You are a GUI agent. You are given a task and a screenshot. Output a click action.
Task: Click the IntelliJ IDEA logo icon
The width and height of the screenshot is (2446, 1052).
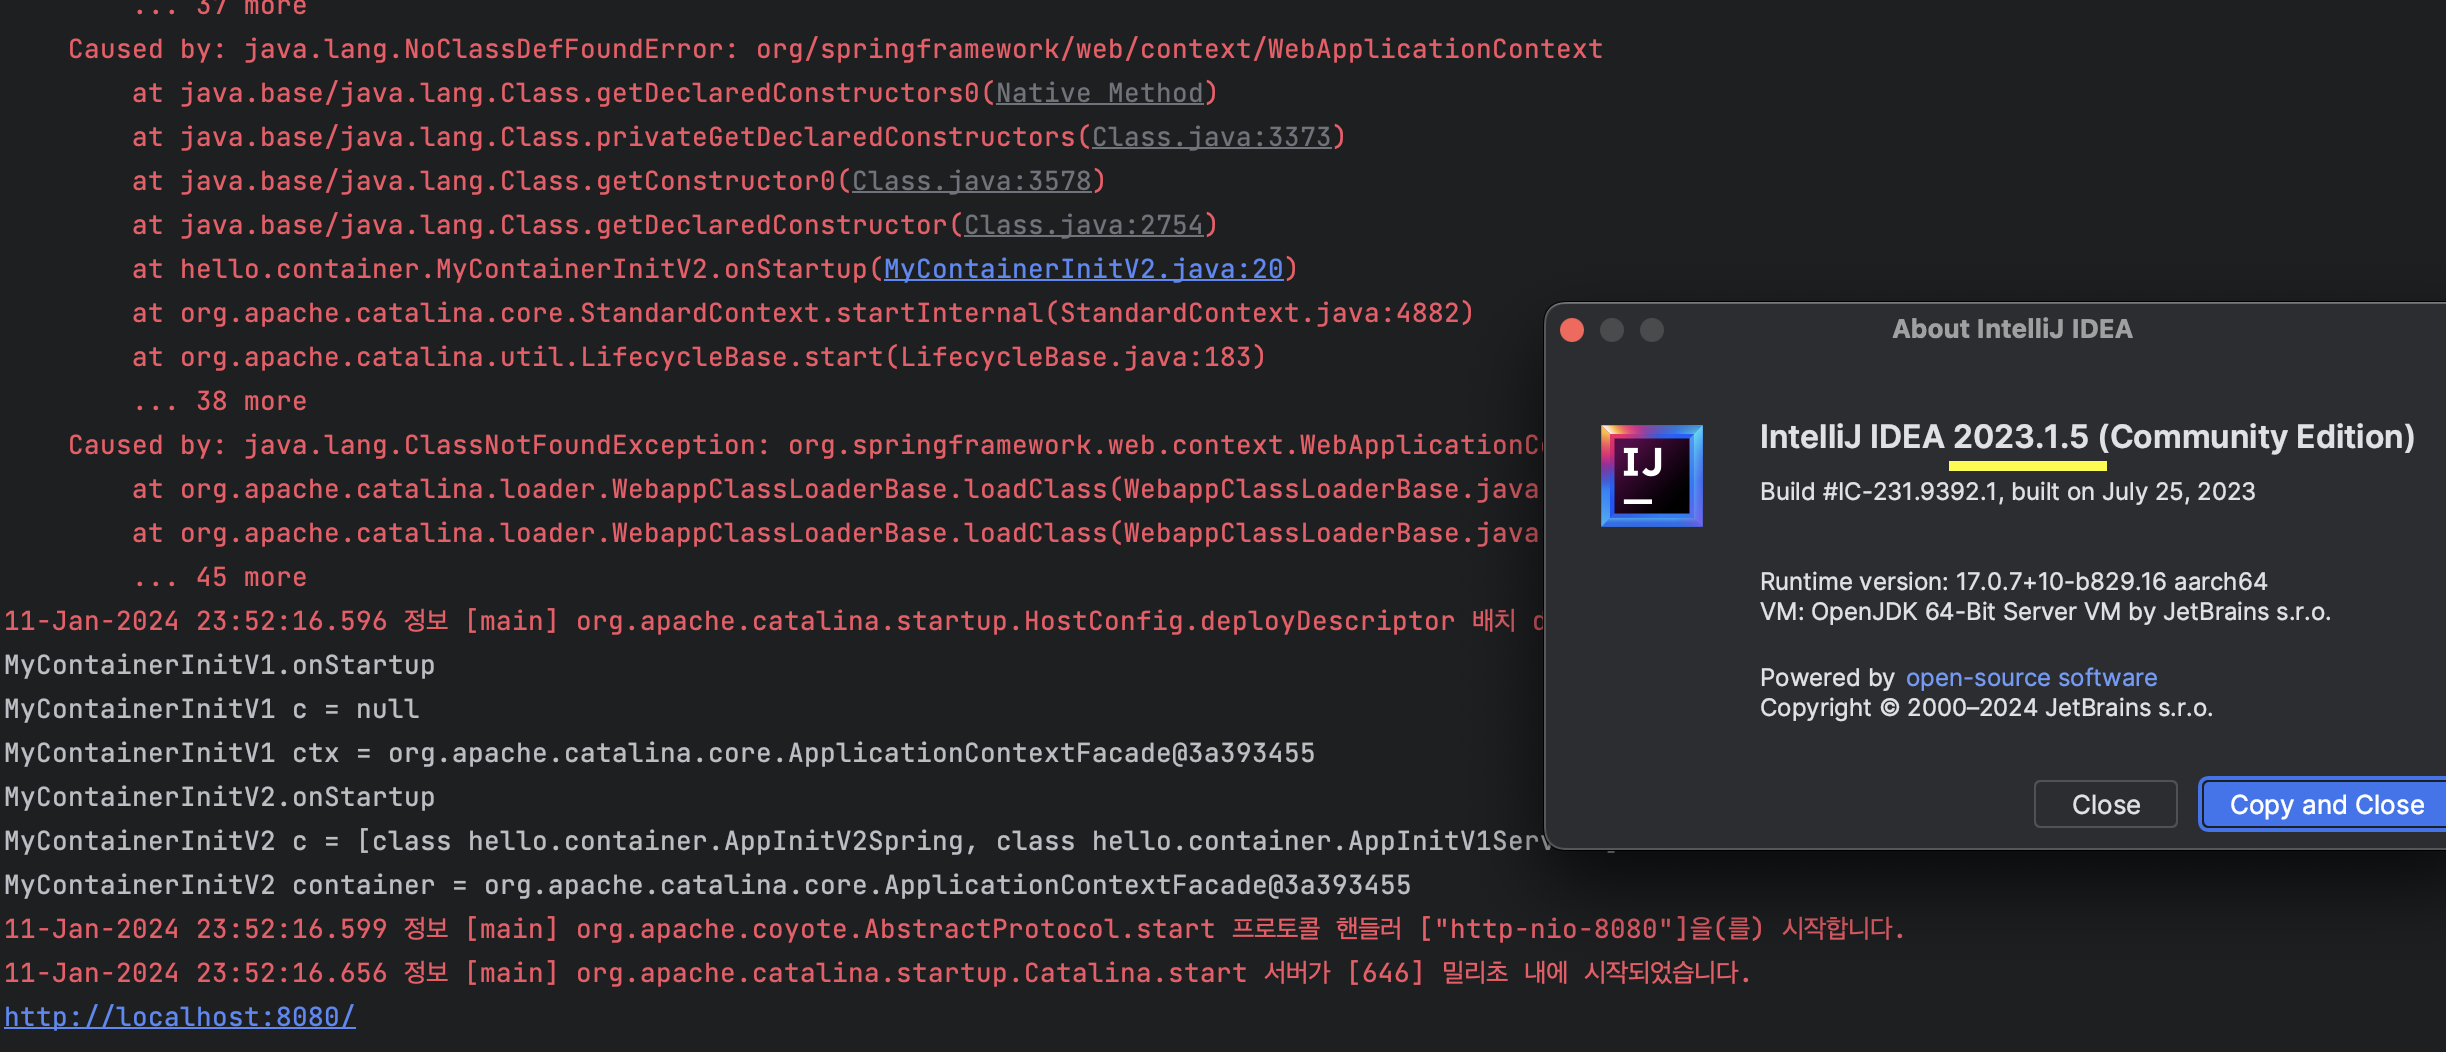pyautogui.click(x=1651, y=476)
